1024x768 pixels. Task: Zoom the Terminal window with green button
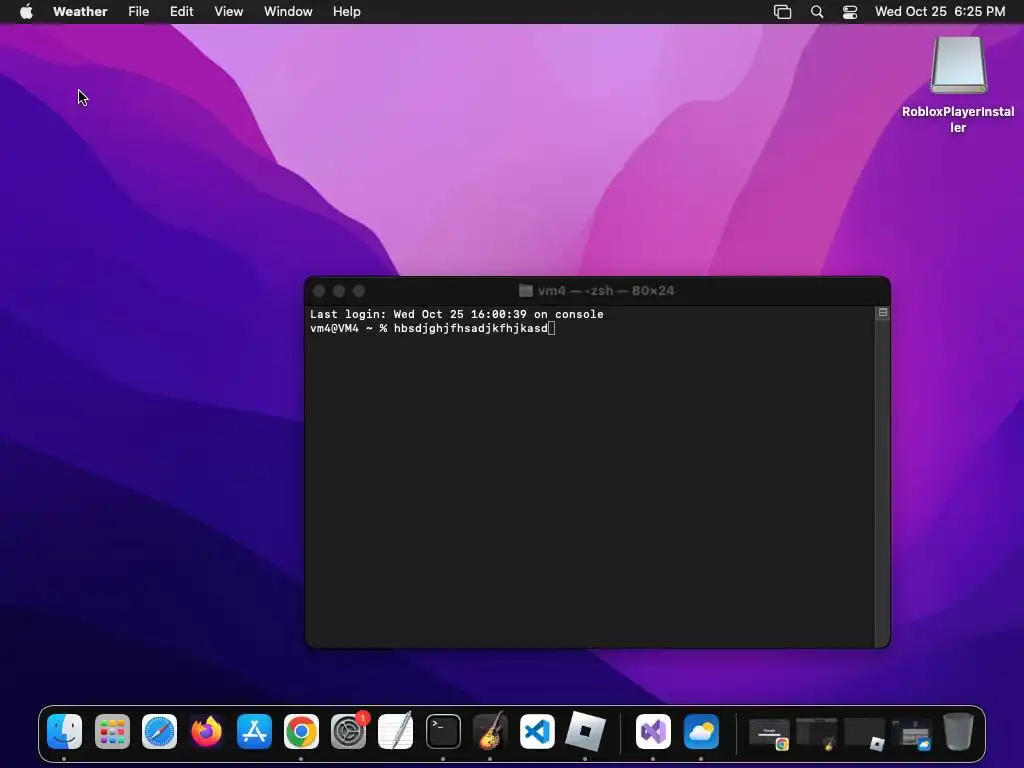[x=359, y=291]
